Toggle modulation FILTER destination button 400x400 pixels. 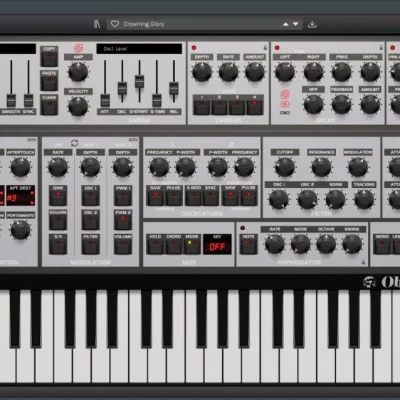tap(91, 244)
